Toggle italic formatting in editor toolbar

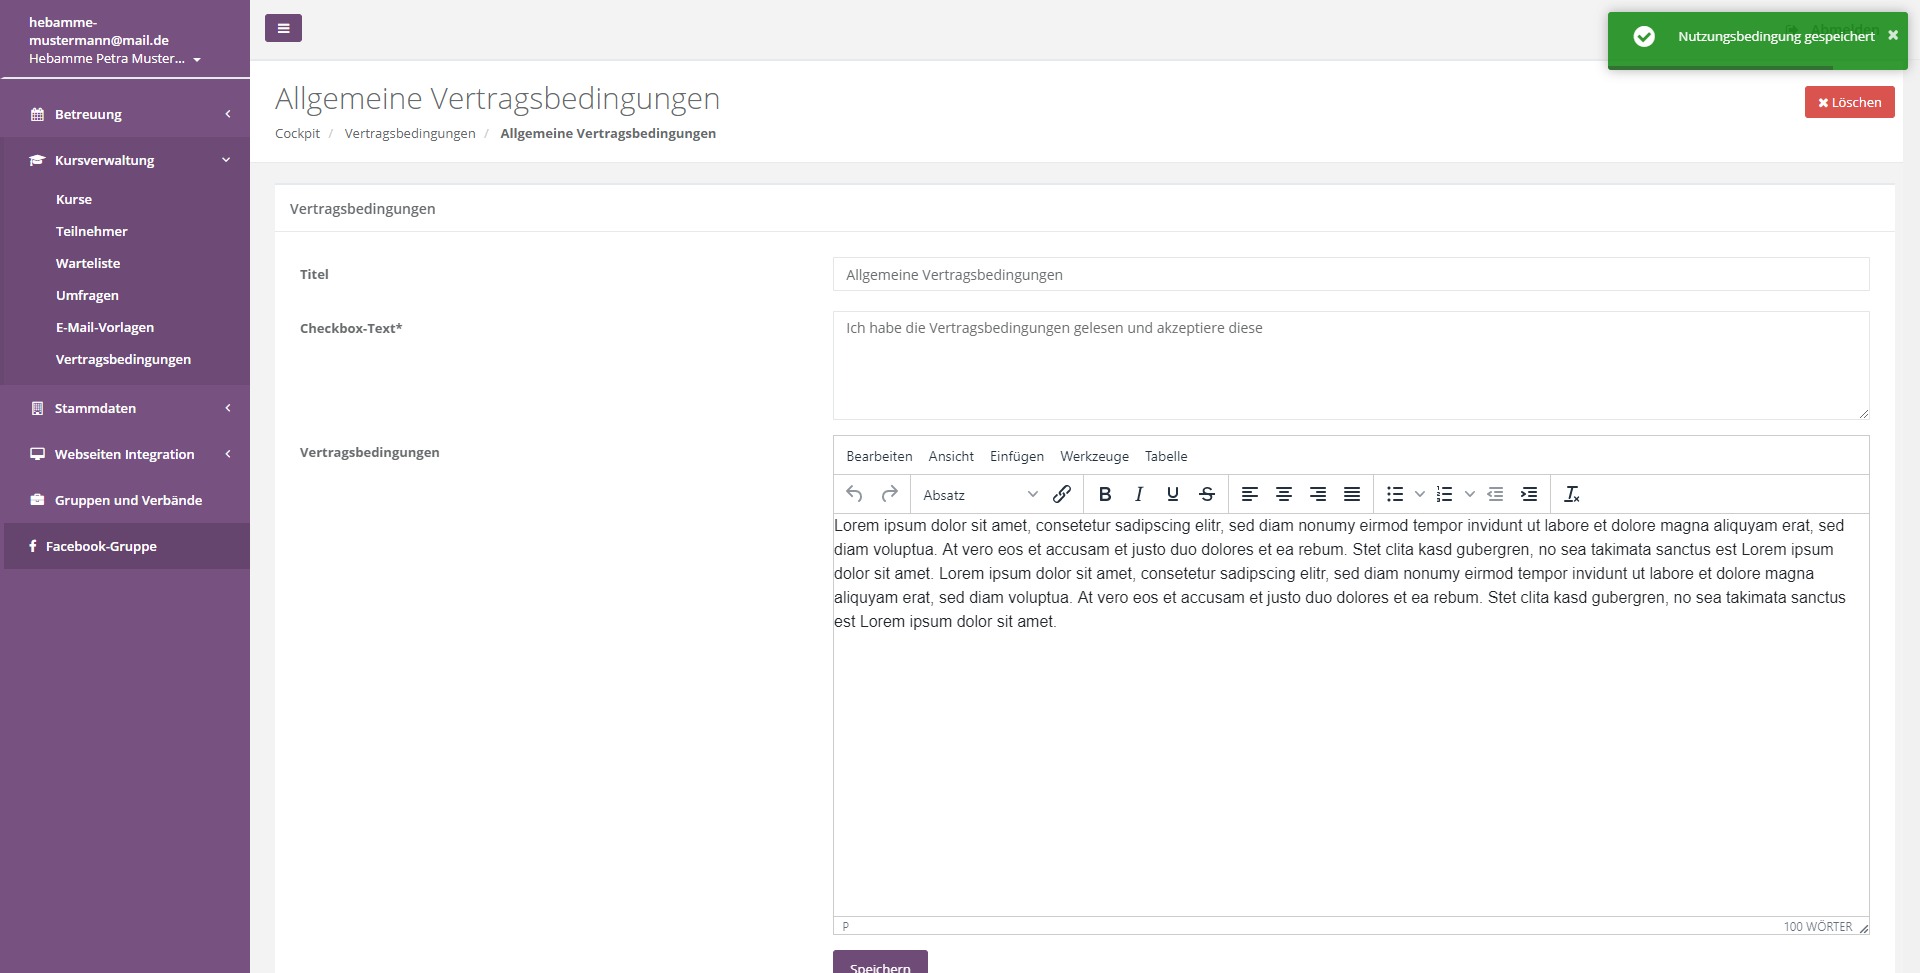pyautogui.click(x=1139, y=494)
